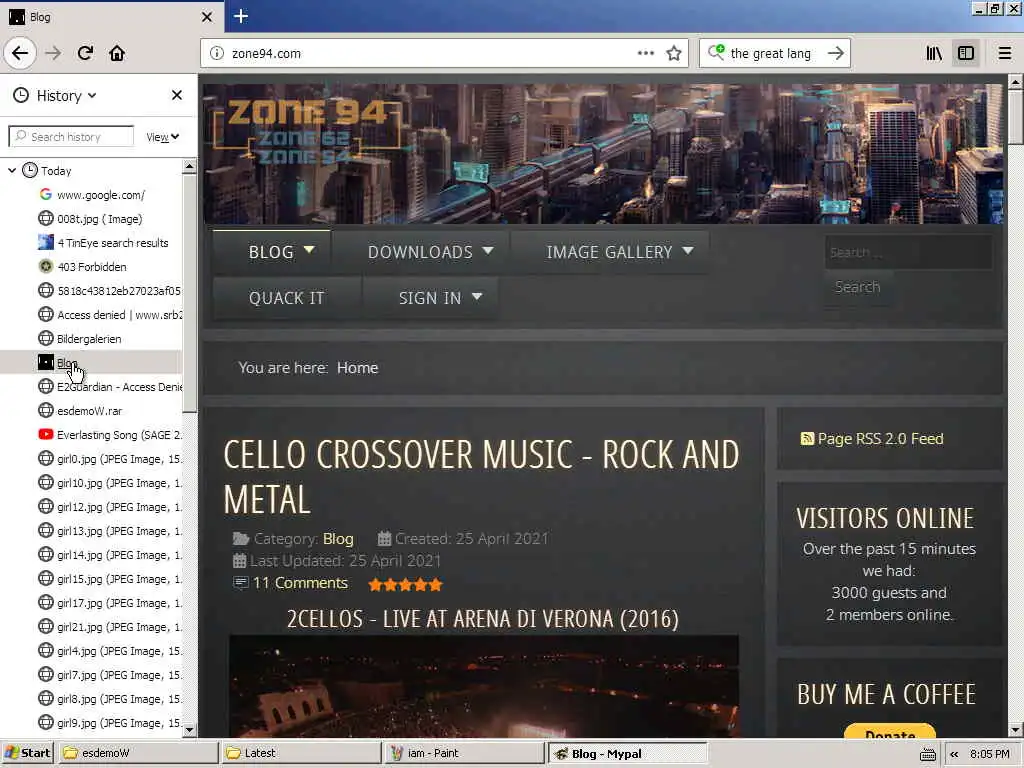Open the browser home page
Screen dimensions: 1024x768
point(117,53)
